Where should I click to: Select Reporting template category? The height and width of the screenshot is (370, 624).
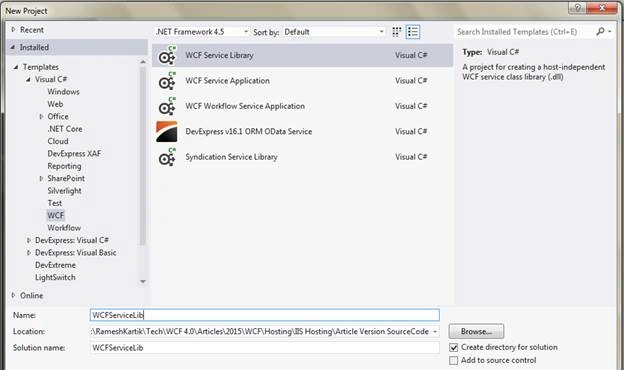[x=64, y=166]
